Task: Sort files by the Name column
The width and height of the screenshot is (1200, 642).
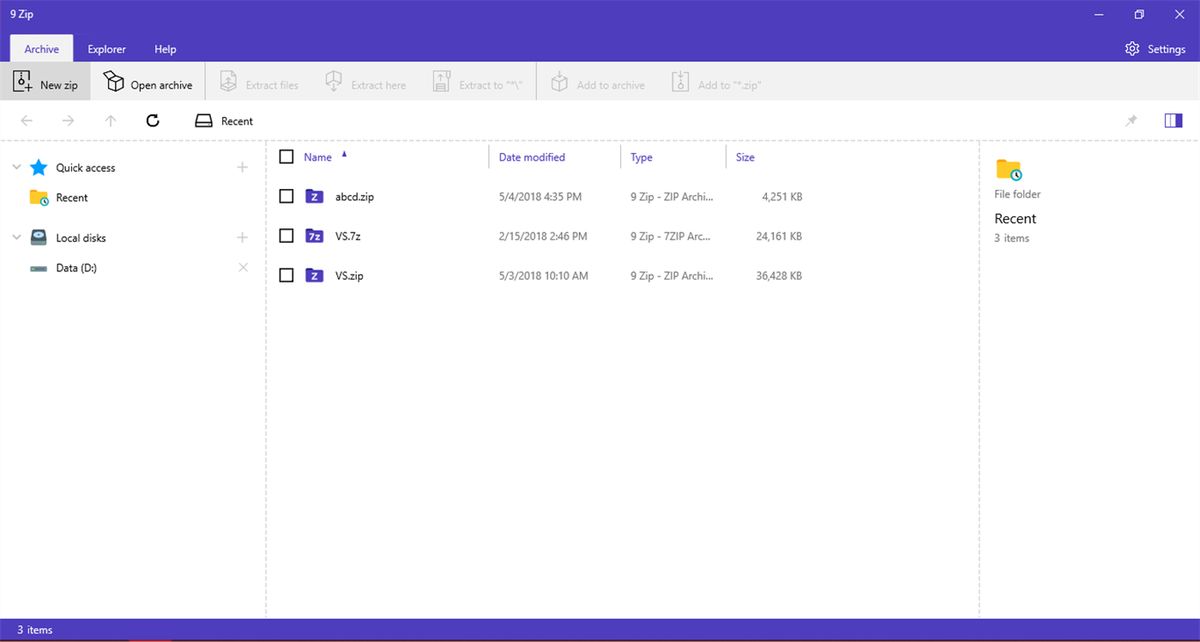Action: pos(318,157)
